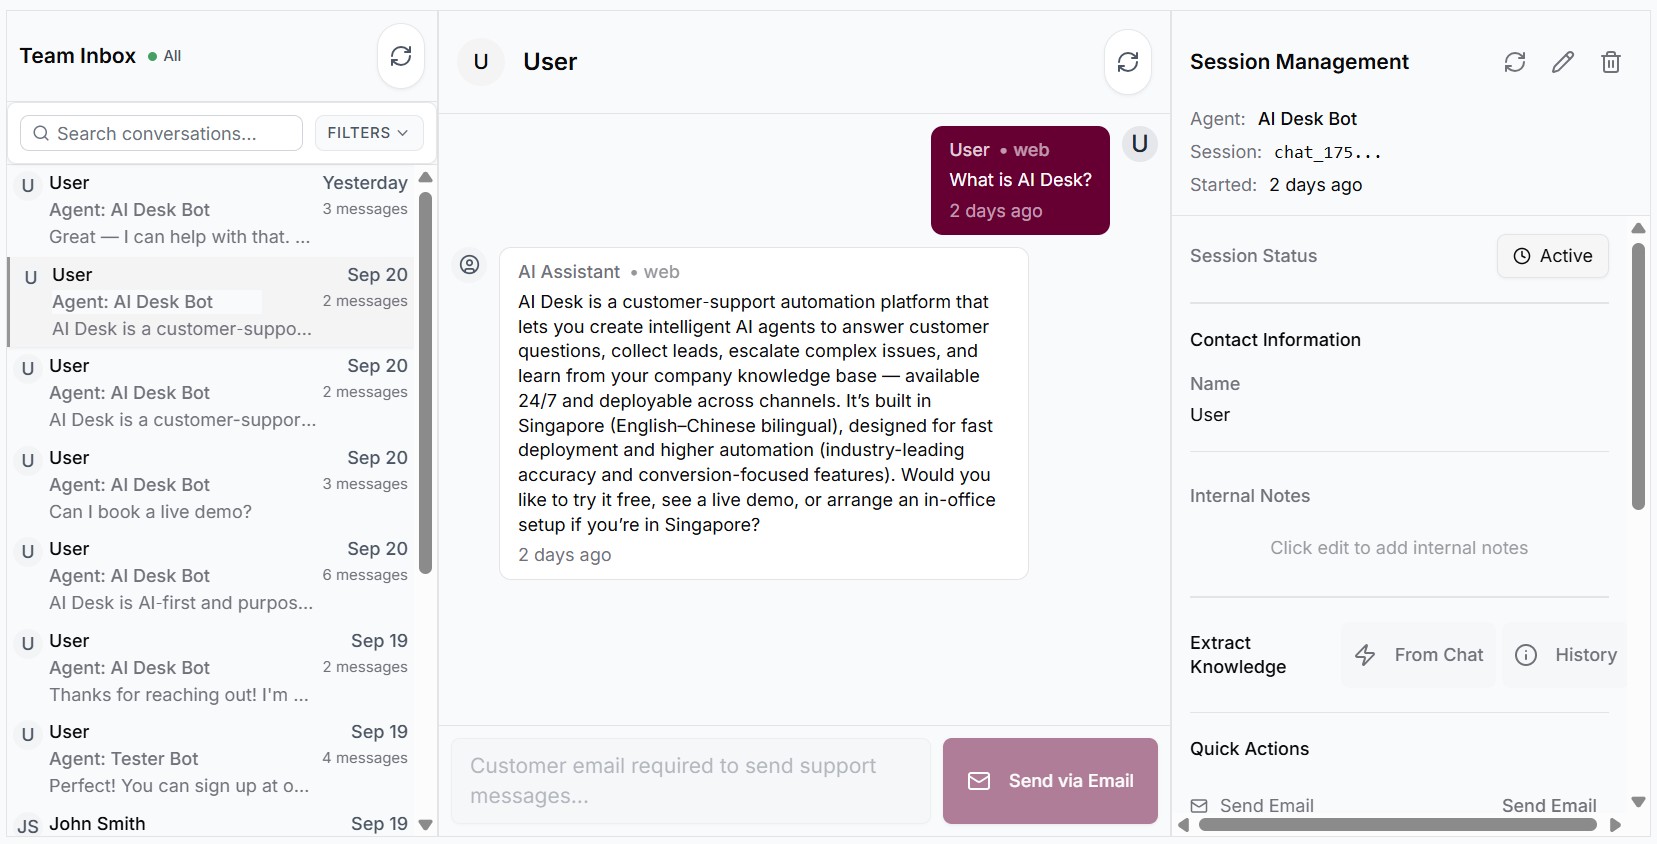Viewport: 1657px width, 844px height.
Task: Click 'Click edit to add internal notes'
Action: click(1398, 548)
